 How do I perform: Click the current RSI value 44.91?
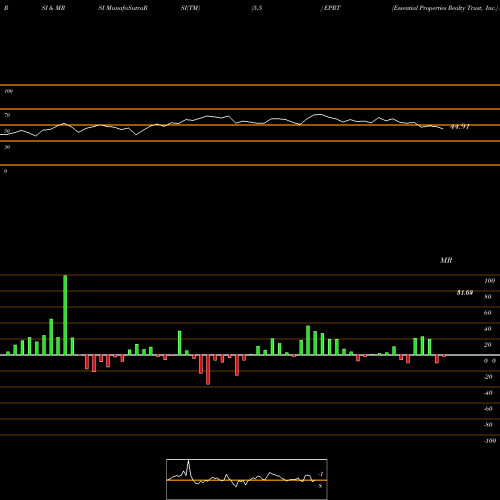[x=460, y=127]
